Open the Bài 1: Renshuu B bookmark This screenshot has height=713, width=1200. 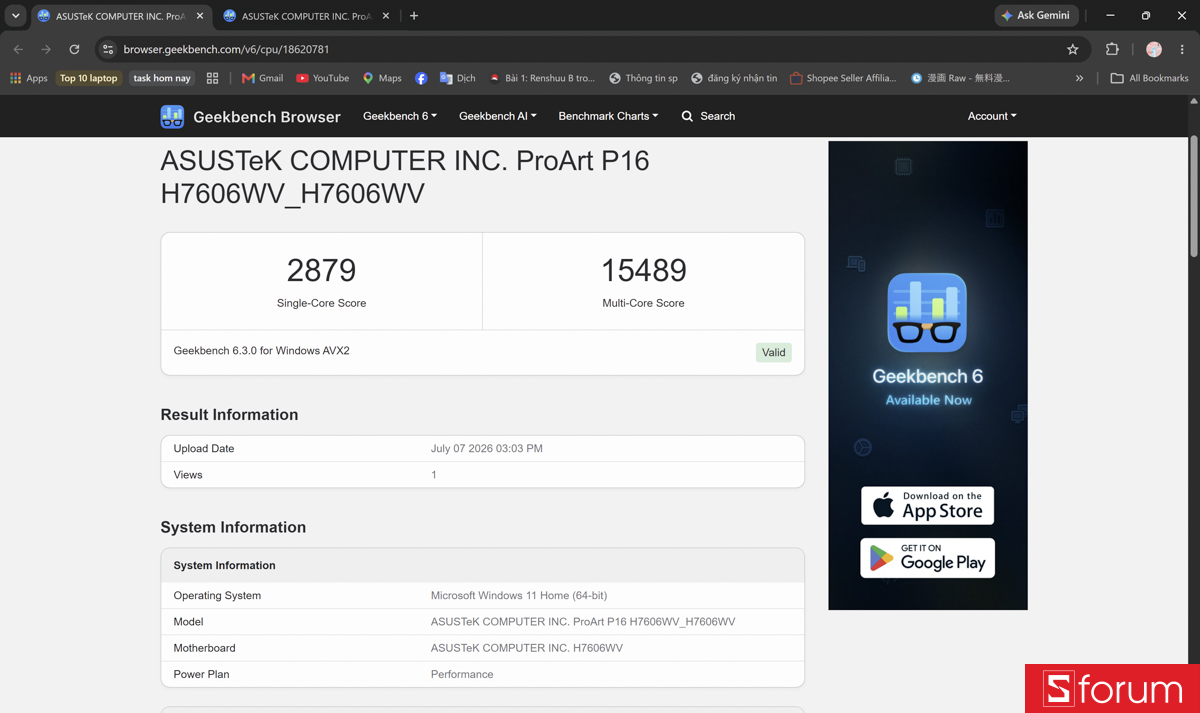pyautogui.click(x=541, y=78)
